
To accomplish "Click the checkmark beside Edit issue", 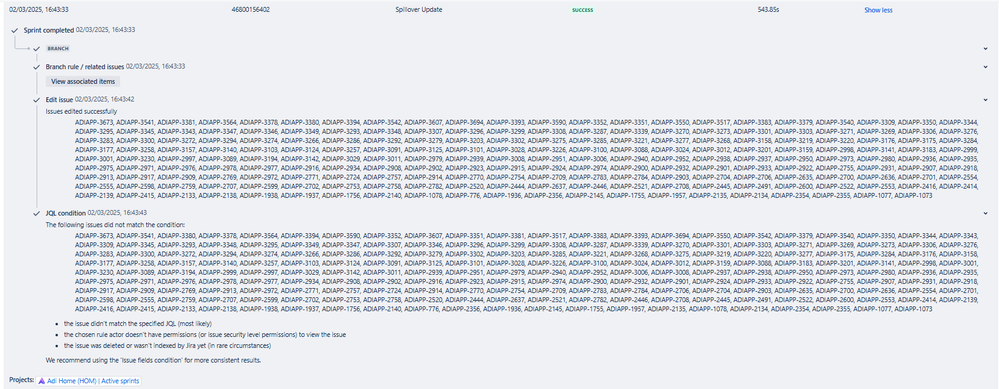I will pos(37,99).
